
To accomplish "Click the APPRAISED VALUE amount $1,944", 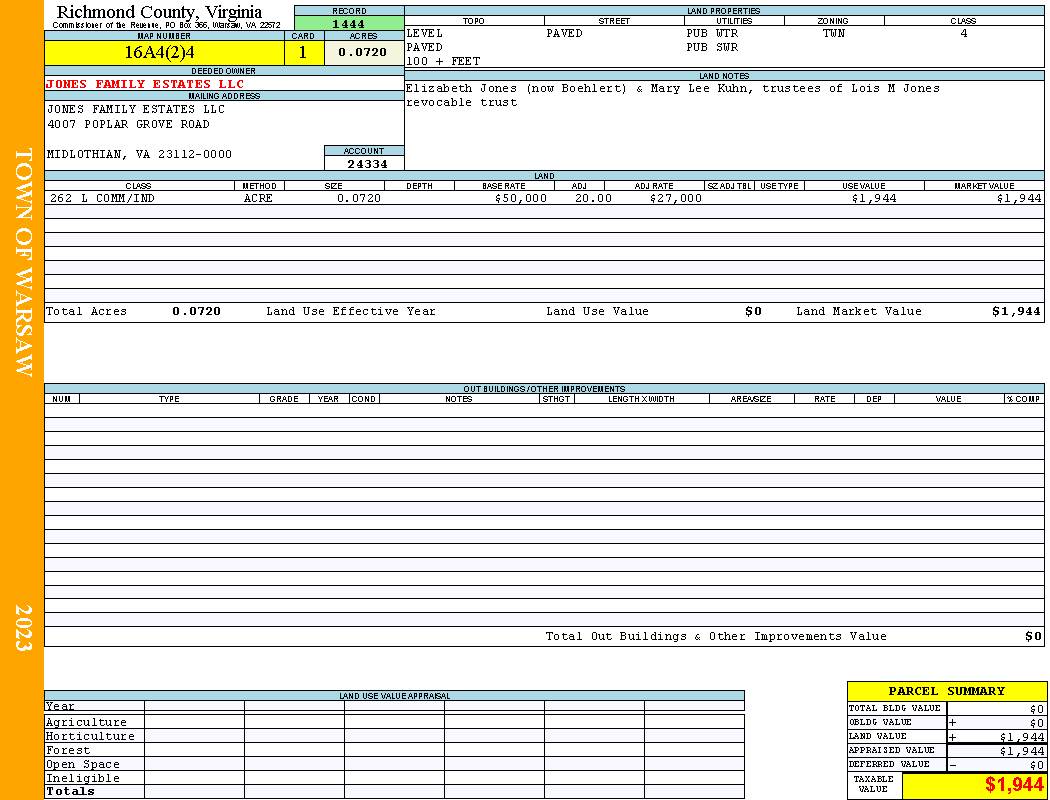I will (1022, 751).
